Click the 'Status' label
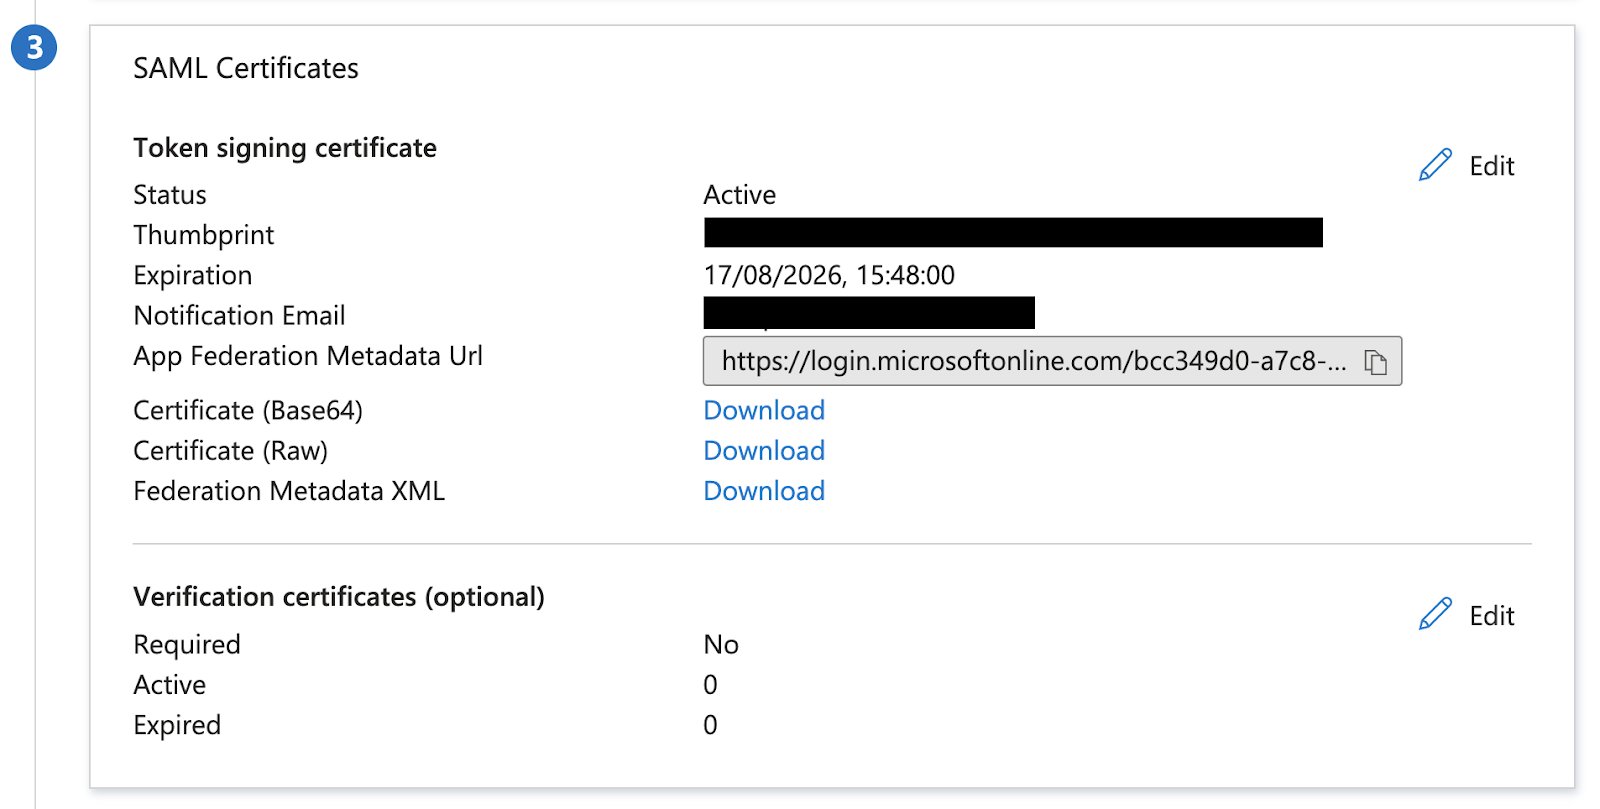The height and width of the screenshot is (809, 1600). (170, 194)
